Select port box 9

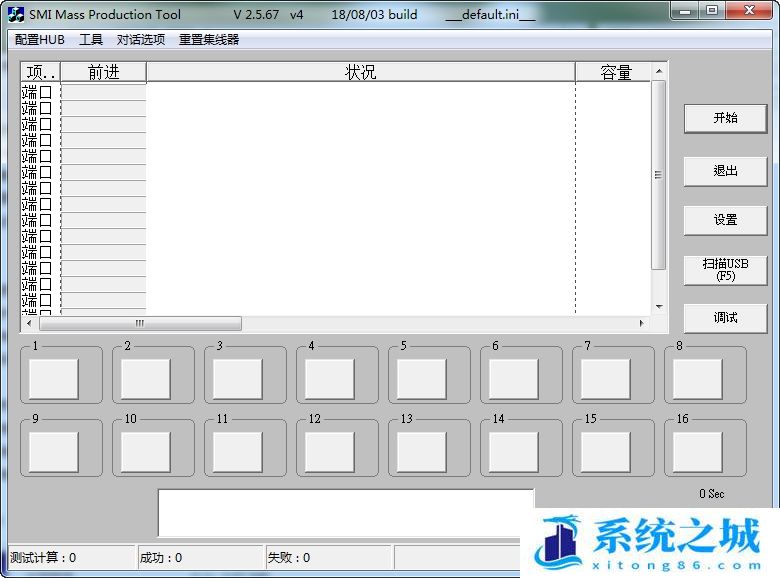[x=54, y=452]
